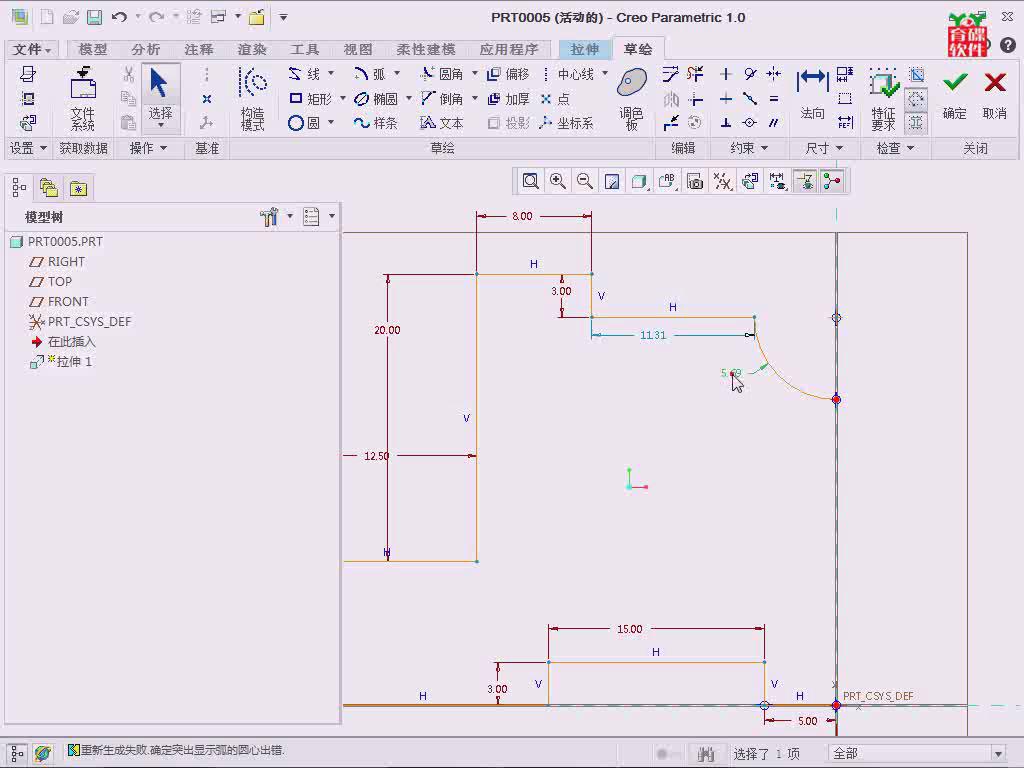The height and width of the screenshot is (768, 1024).
Task: Select the 椭圆 ellipse tool
Action: [x=376, y=99]
